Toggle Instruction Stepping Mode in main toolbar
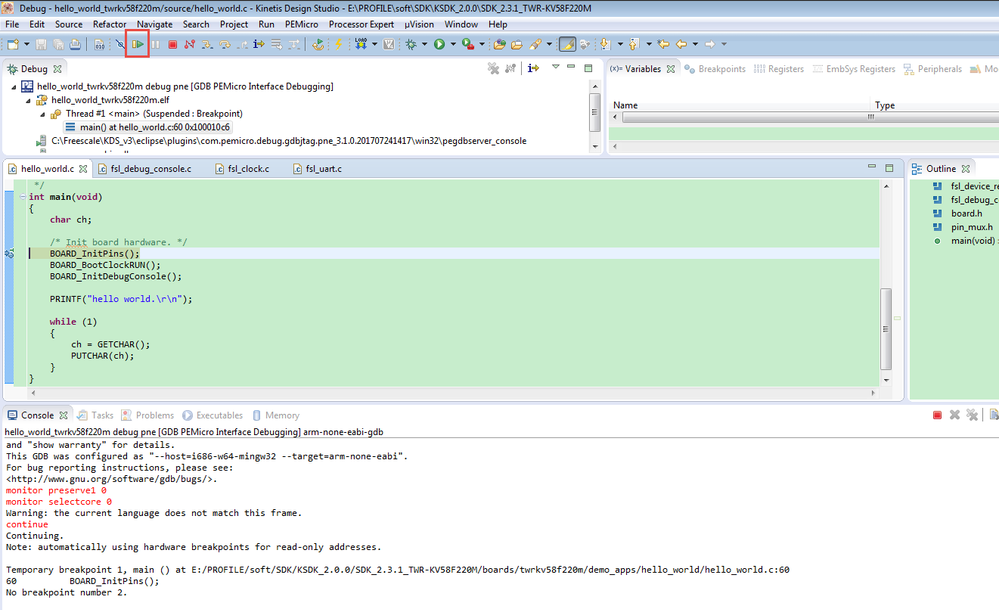 [x=259, y=44]
